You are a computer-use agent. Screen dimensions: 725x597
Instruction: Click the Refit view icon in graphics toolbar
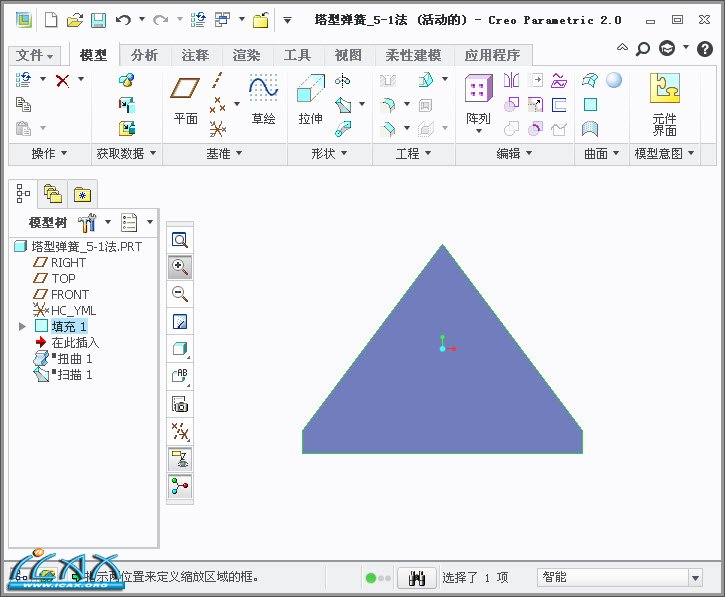pos(179,240)
